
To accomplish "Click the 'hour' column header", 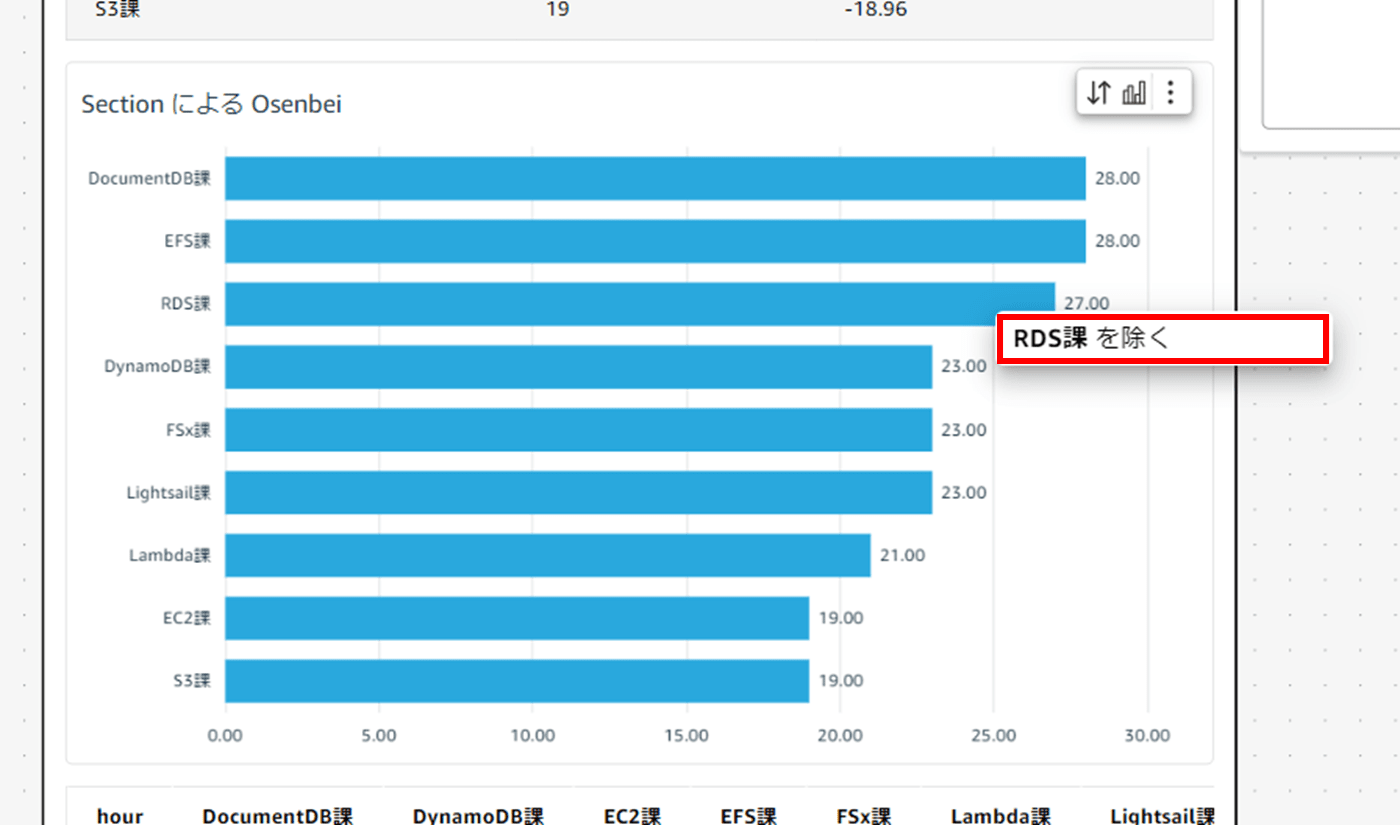I will pyautogui.click(x=120, y=815).
